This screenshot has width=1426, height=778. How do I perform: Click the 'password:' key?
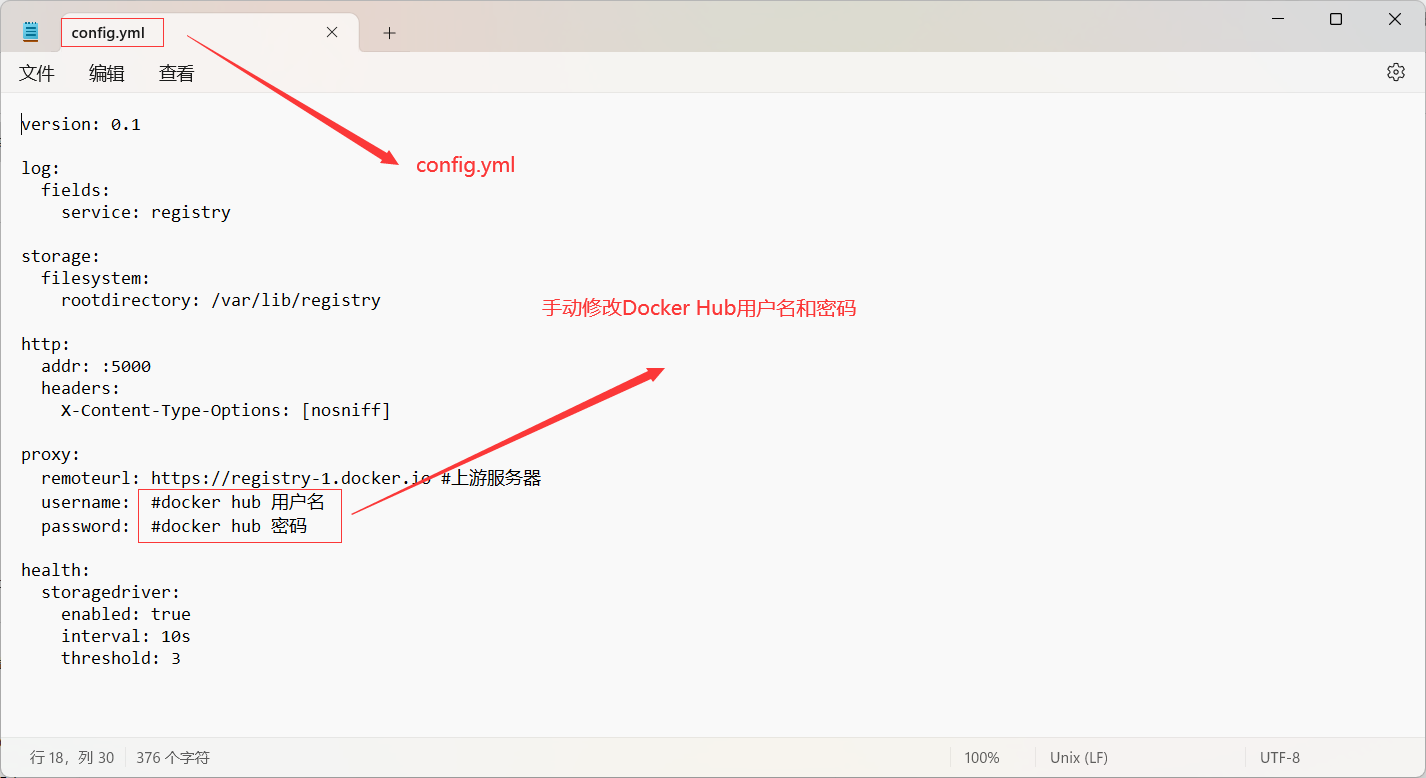point(86,526)
